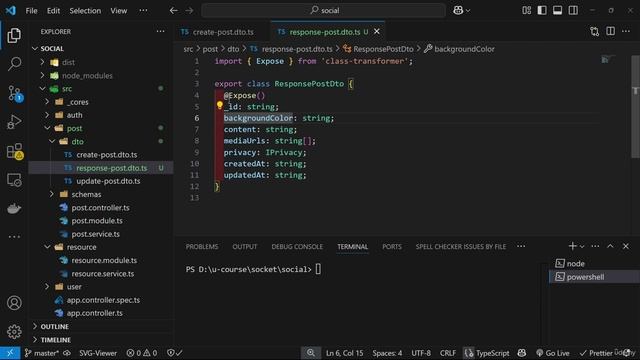Switch to the DEBUG CONSOLE tab
The width and height of the screenshot is (640, 360).
point(297,247)
